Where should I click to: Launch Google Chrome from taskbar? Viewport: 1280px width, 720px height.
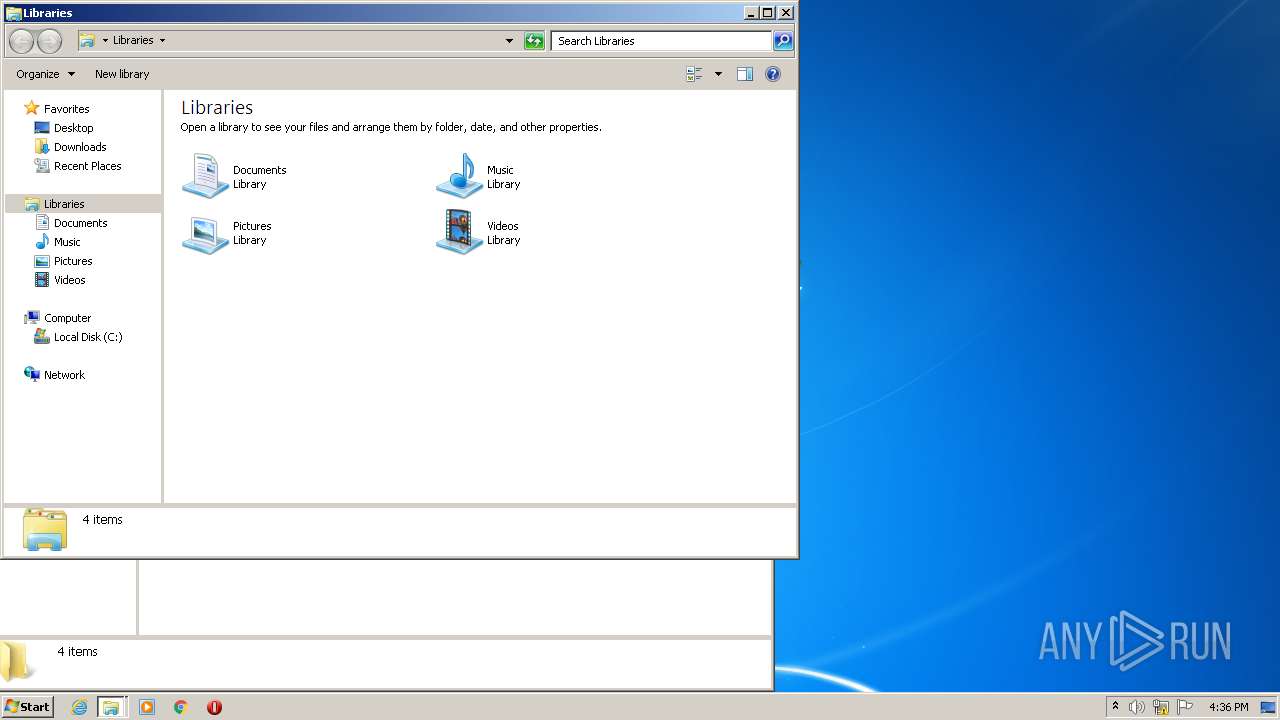[x=181, y=707]
